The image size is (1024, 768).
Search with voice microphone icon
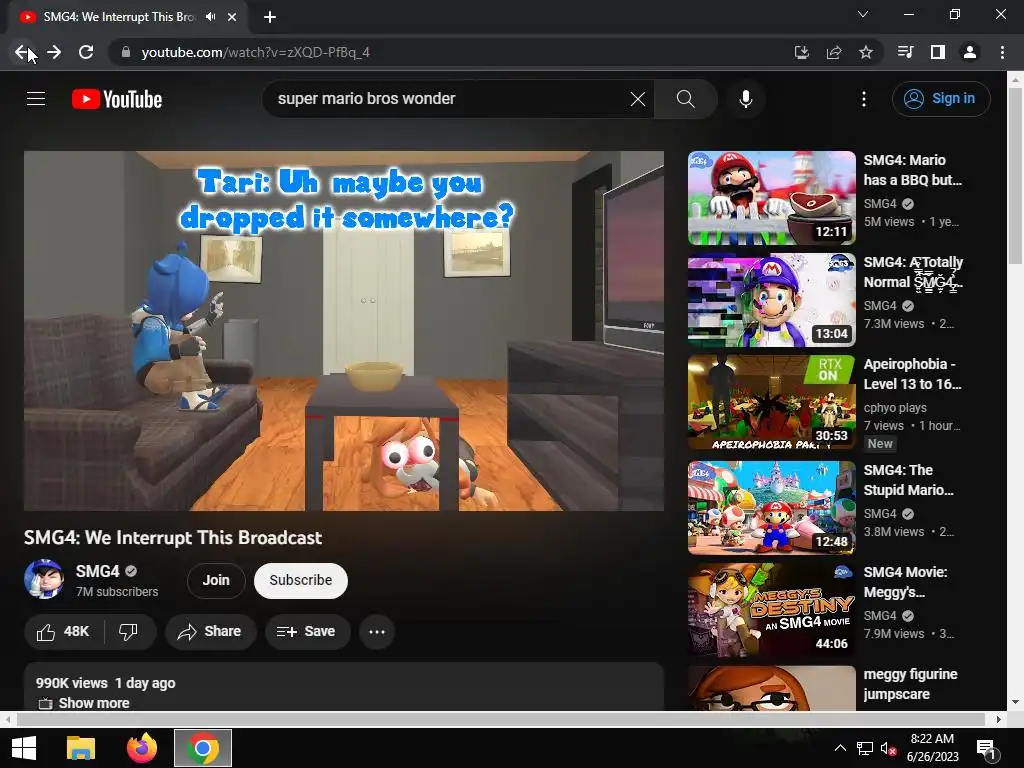[x=746, y=99]
